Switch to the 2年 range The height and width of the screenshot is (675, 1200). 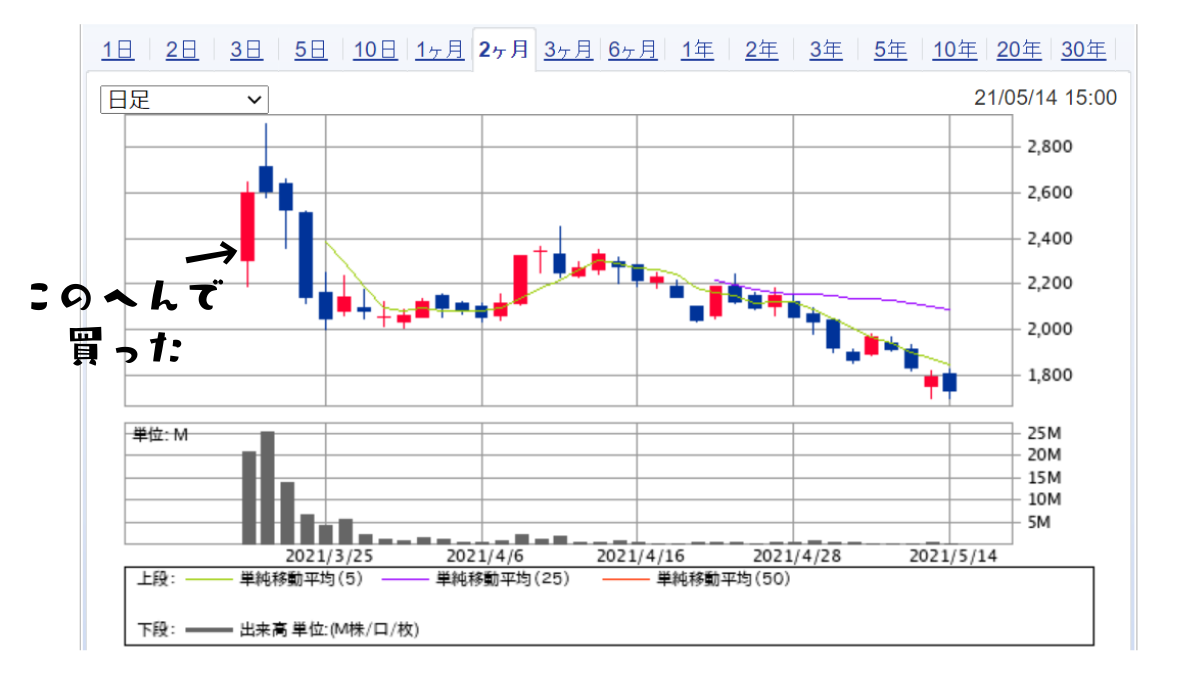[x=761, y=49]
